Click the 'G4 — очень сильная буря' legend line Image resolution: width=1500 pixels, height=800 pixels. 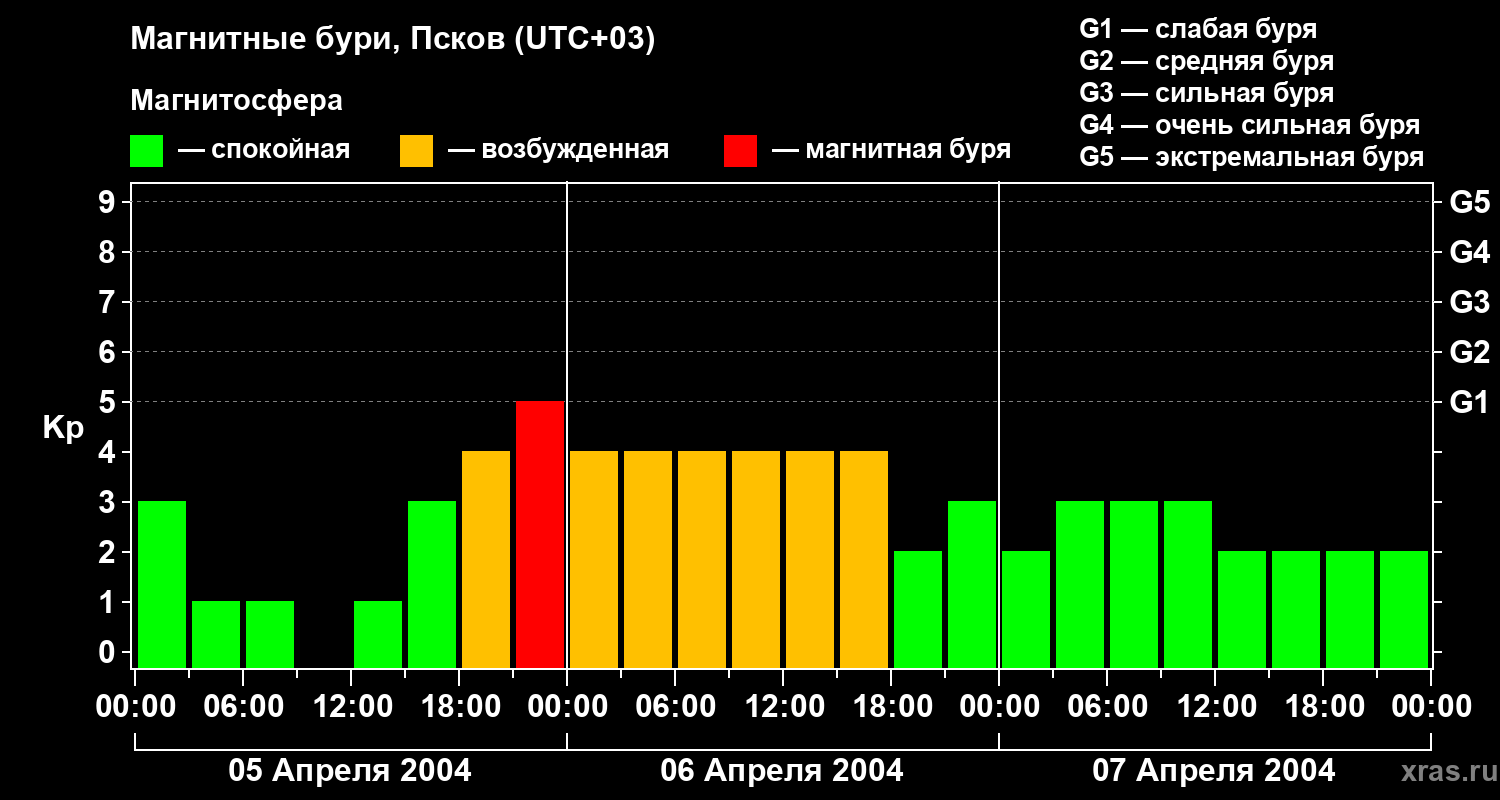(x=1250, y=125)
